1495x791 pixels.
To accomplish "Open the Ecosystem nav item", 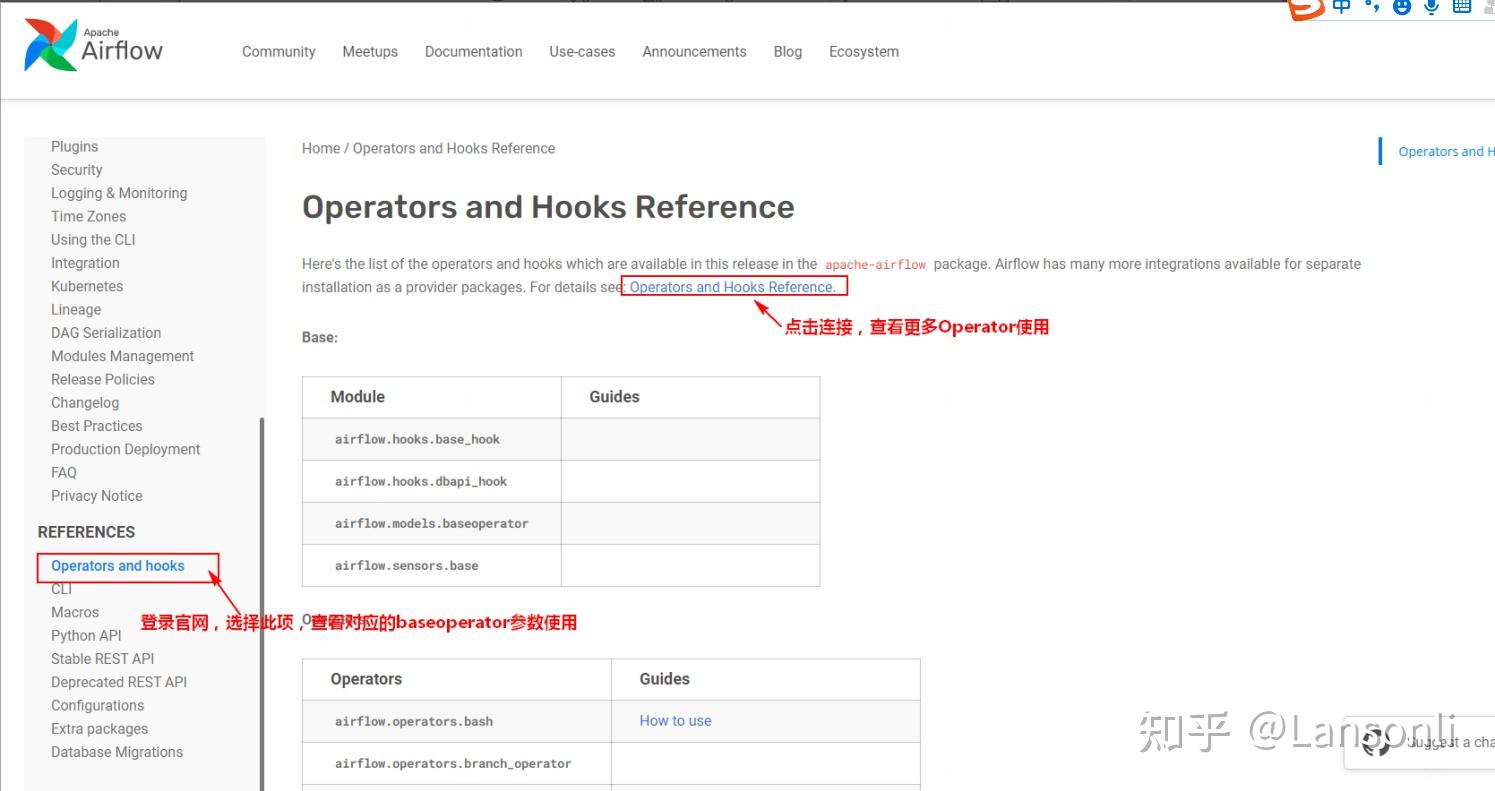I will (864, 52).
